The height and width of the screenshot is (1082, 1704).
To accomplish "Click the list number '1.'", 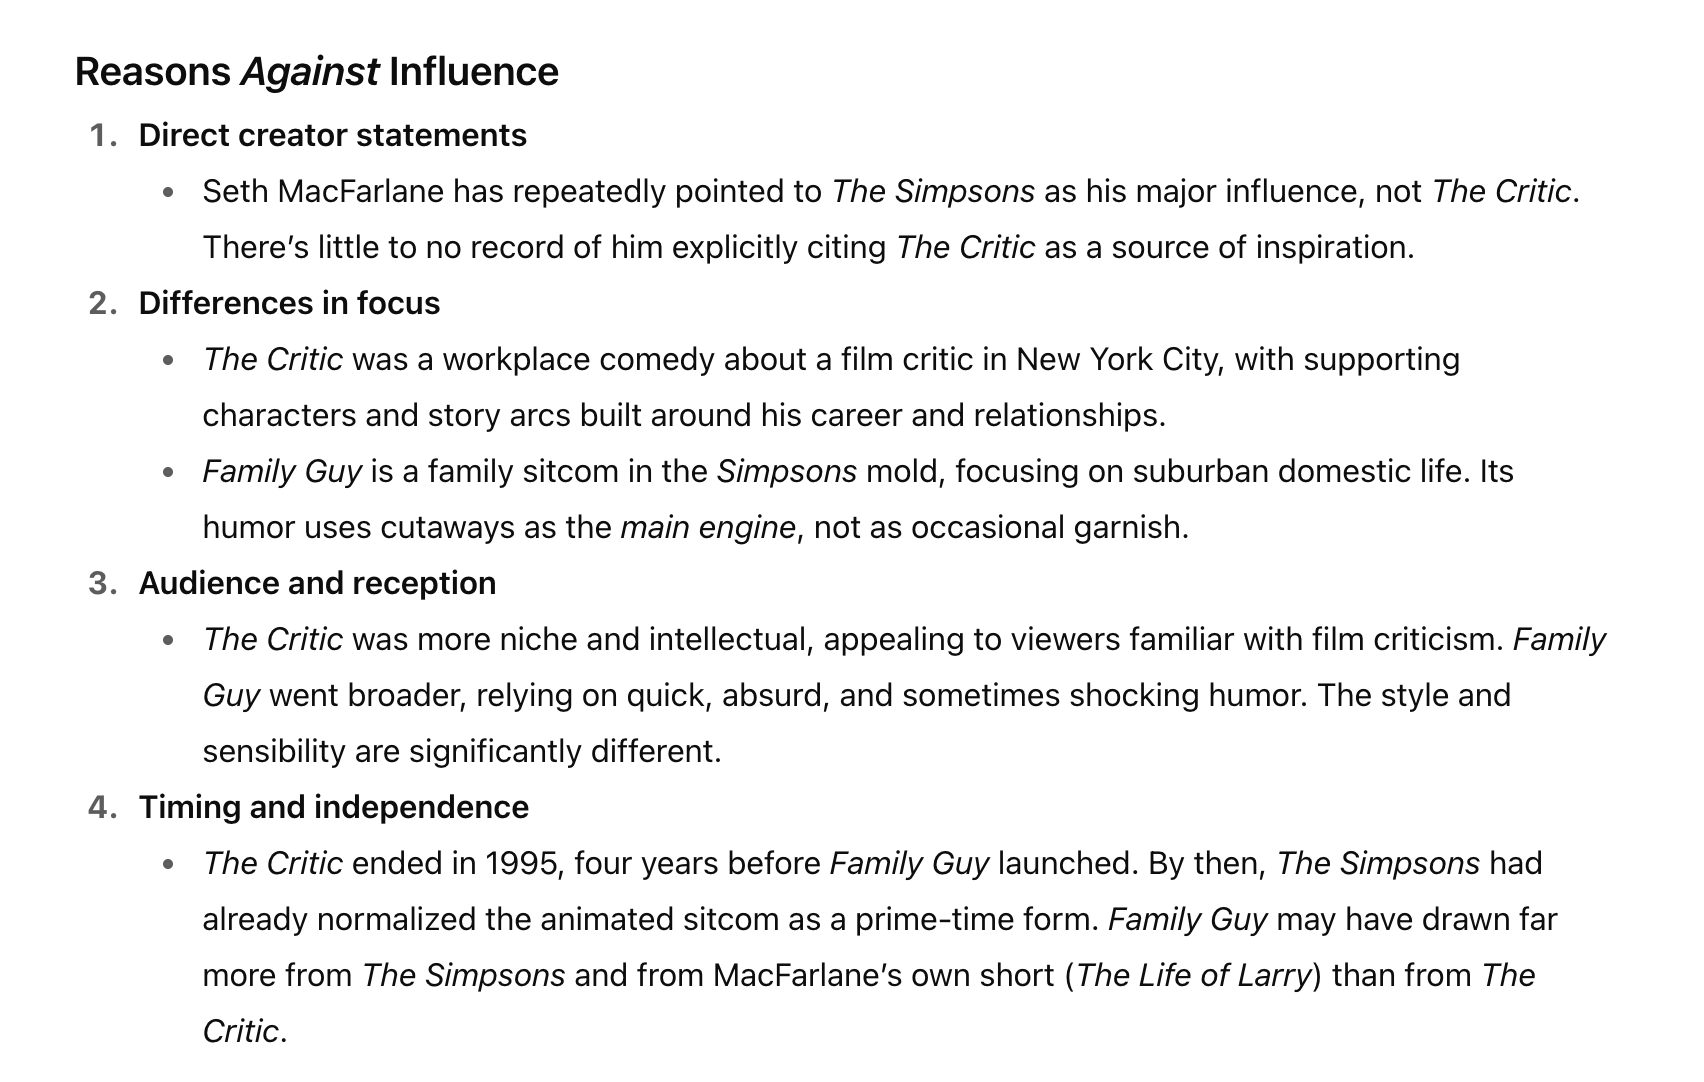I will (x=104, y=135).
